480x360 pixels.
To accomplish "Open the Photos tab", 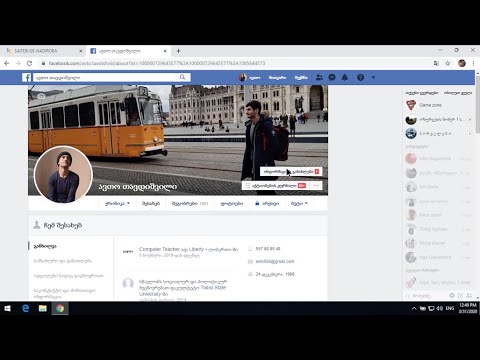I will pos(232,203).
